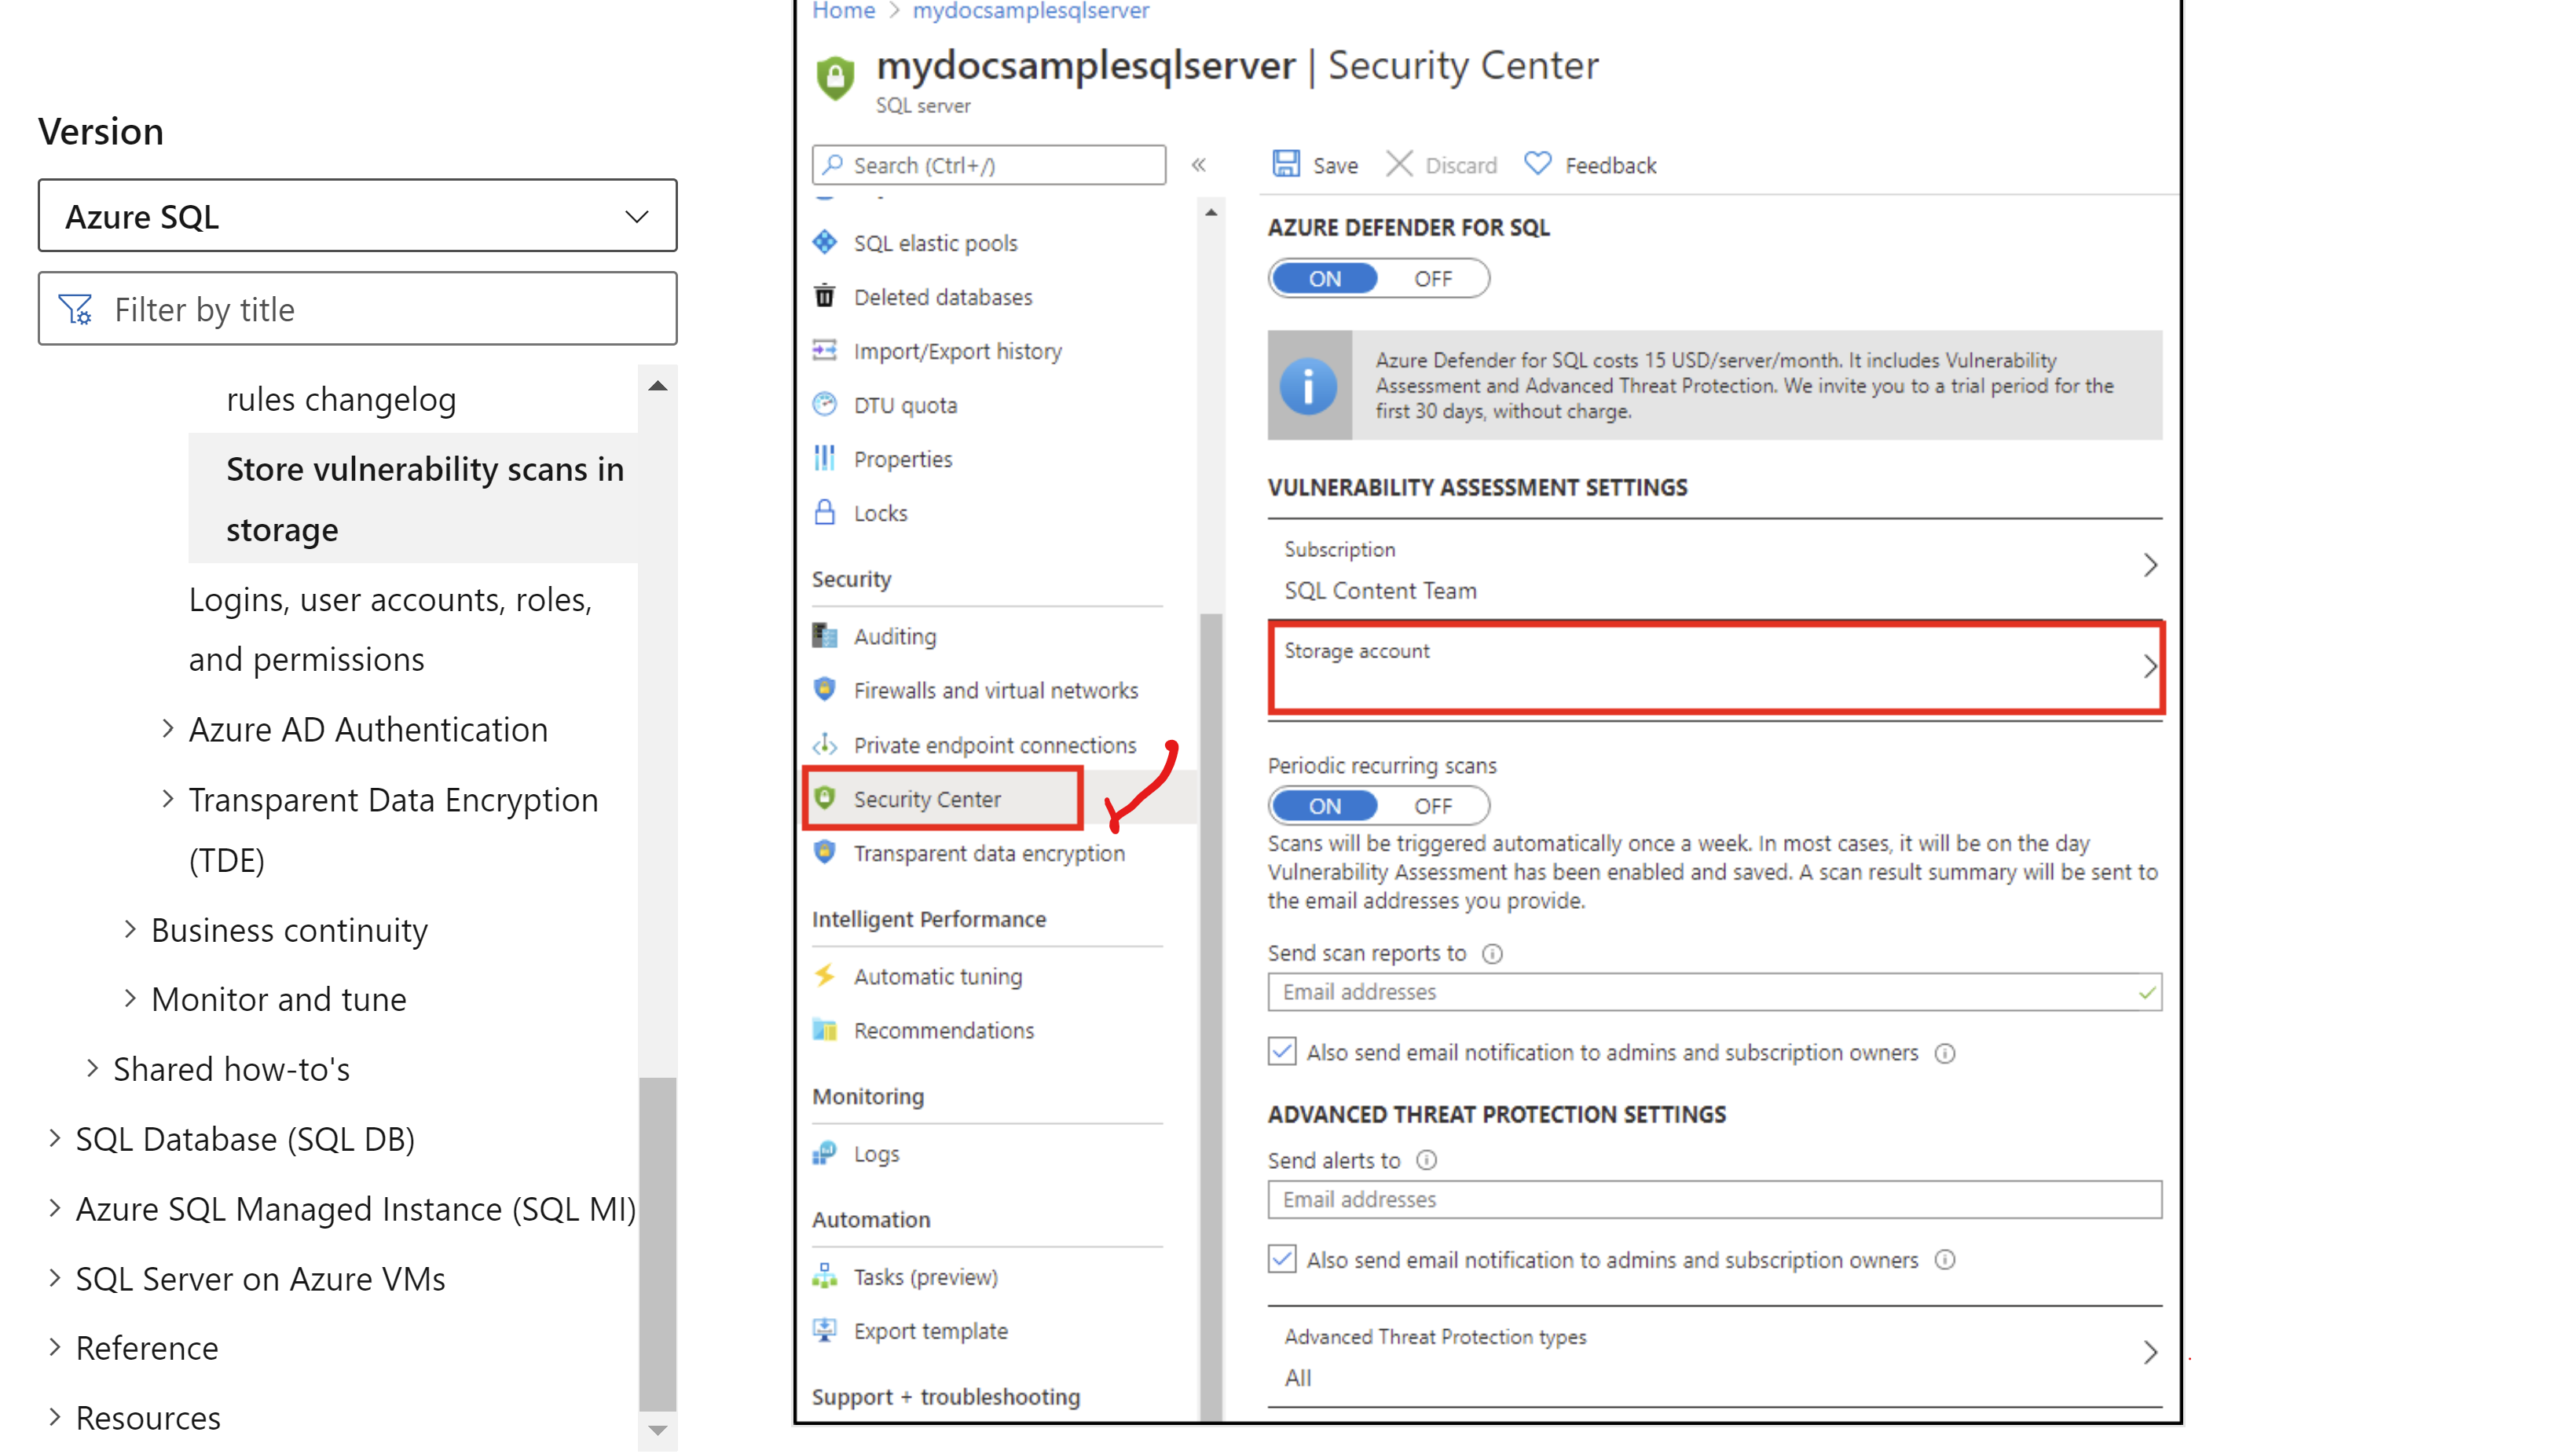Viewport: 2576px width, 1454px height.
Task: Save the Security Center settings
Action: pyautogui.click(x=1315, y=164)
